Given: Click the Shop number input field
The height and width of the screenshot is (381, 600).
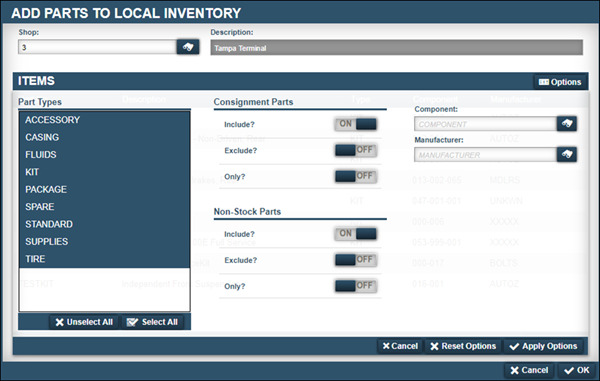Looking at the screenshot, I should click(x=97, y=47).
